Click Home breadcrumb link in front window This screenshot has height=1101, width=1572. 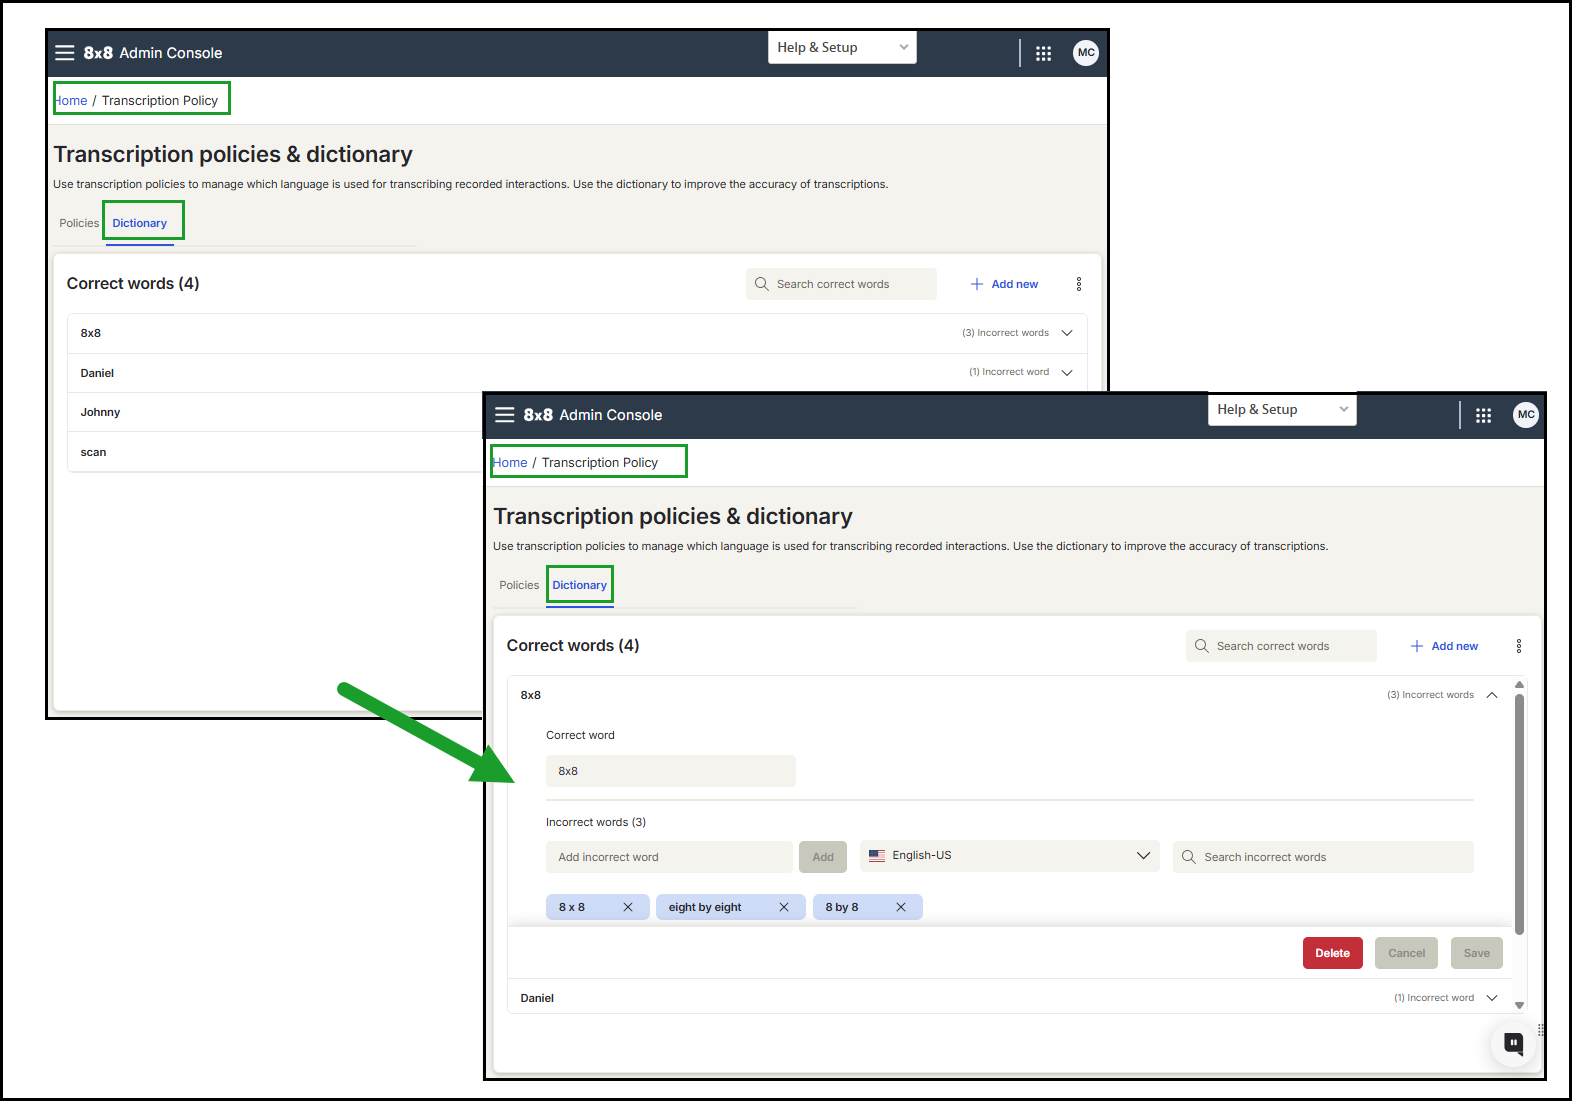(x=510, y=463)
